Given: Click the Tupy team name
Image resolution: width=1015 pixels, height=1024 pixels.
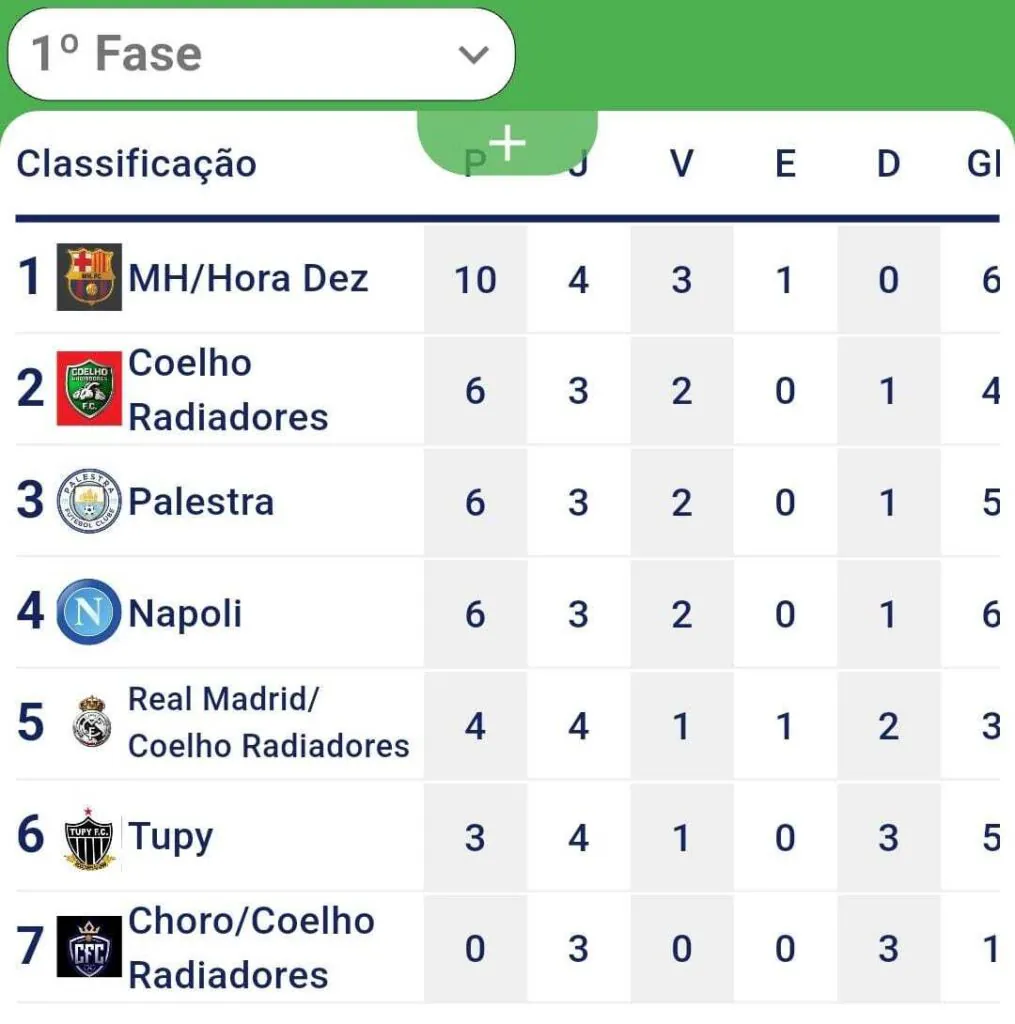Looking at the screenshot, I should [170, 837].
